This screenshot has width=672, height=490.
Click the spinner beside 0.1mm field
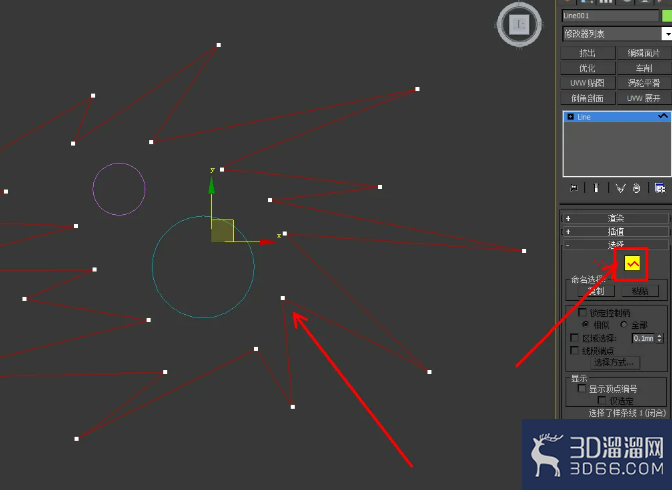pos(660,338)
